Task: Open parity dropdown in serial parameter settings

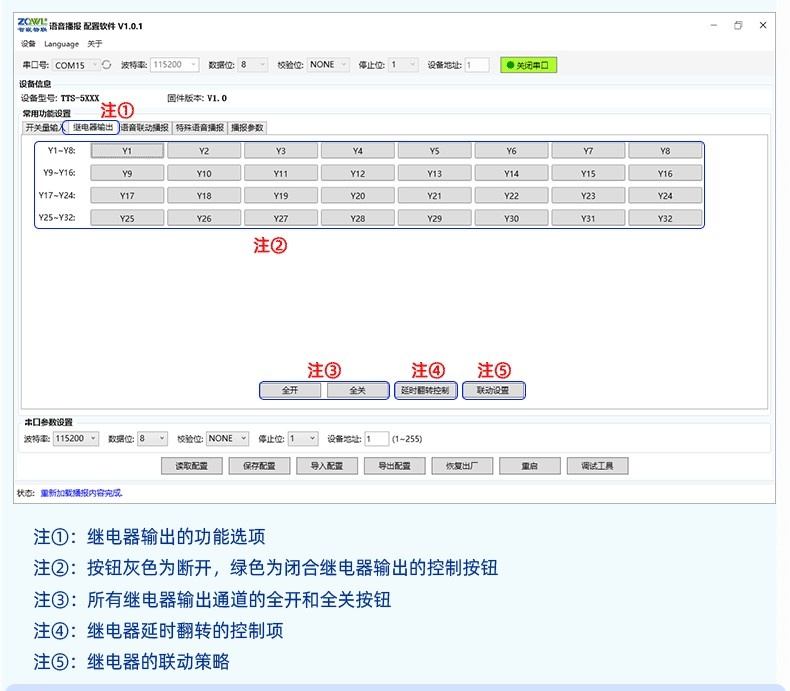Action: tap(227, 439)
